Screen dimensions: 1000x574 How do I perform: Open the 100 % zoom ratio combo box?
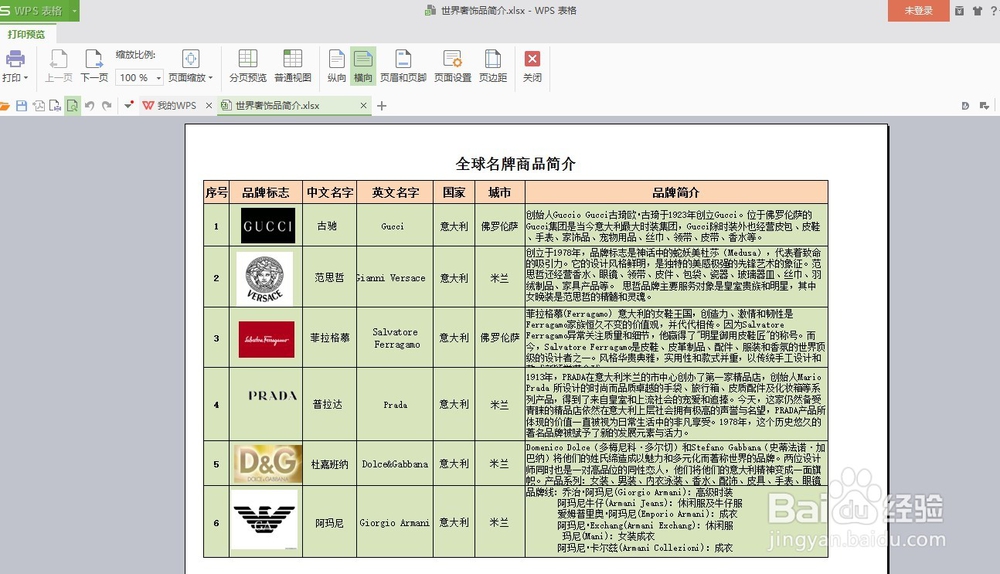click(140, 78)
